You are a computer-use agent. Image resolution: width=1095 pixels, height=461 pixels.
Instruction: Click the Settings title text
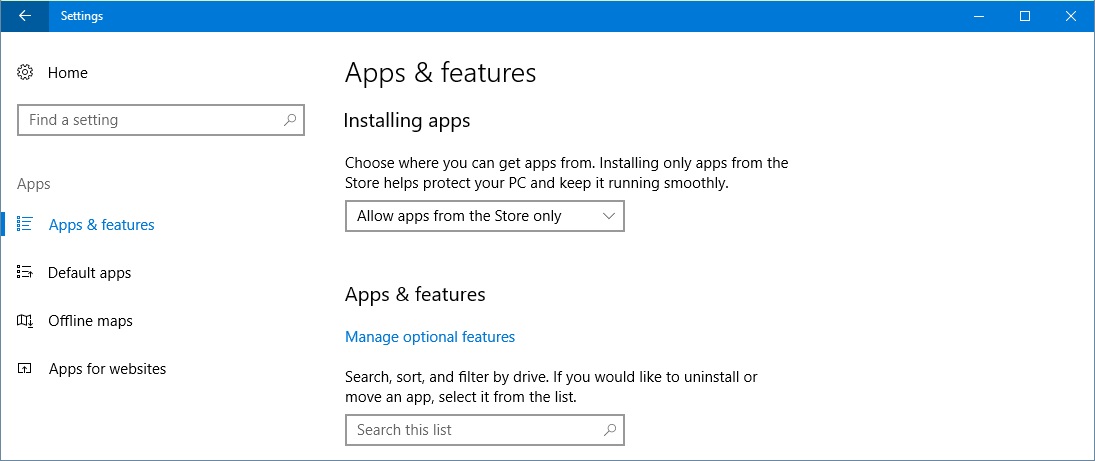(x=82, y=16)
